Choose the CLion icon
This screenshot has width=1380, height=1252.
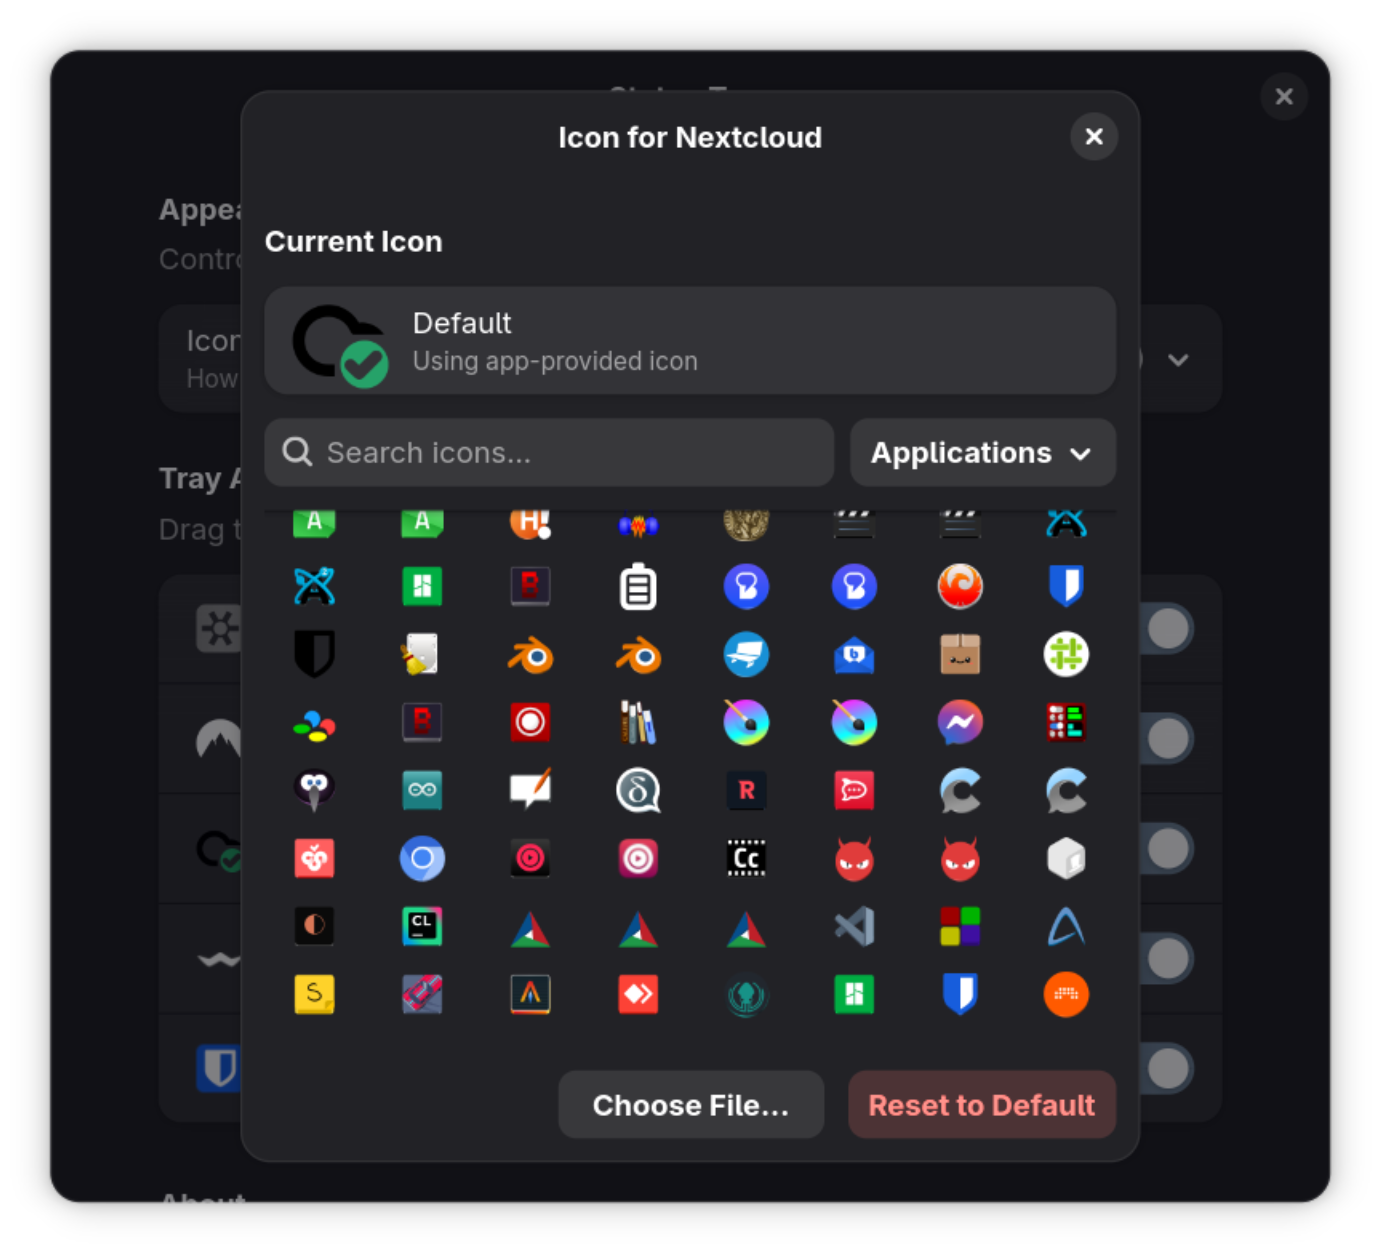[x=422, y=926]
